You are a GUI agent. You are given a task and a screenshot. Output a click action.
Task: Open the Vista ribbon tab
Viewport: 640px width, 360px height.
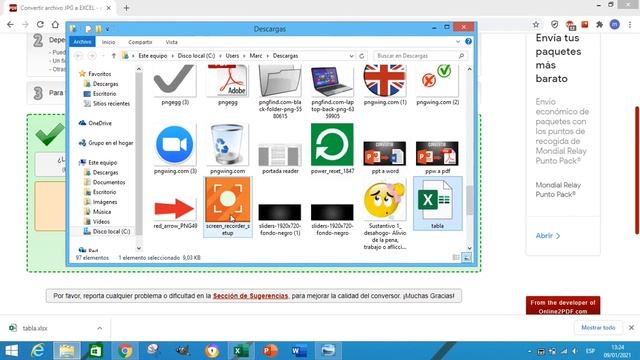pos(171,42)
